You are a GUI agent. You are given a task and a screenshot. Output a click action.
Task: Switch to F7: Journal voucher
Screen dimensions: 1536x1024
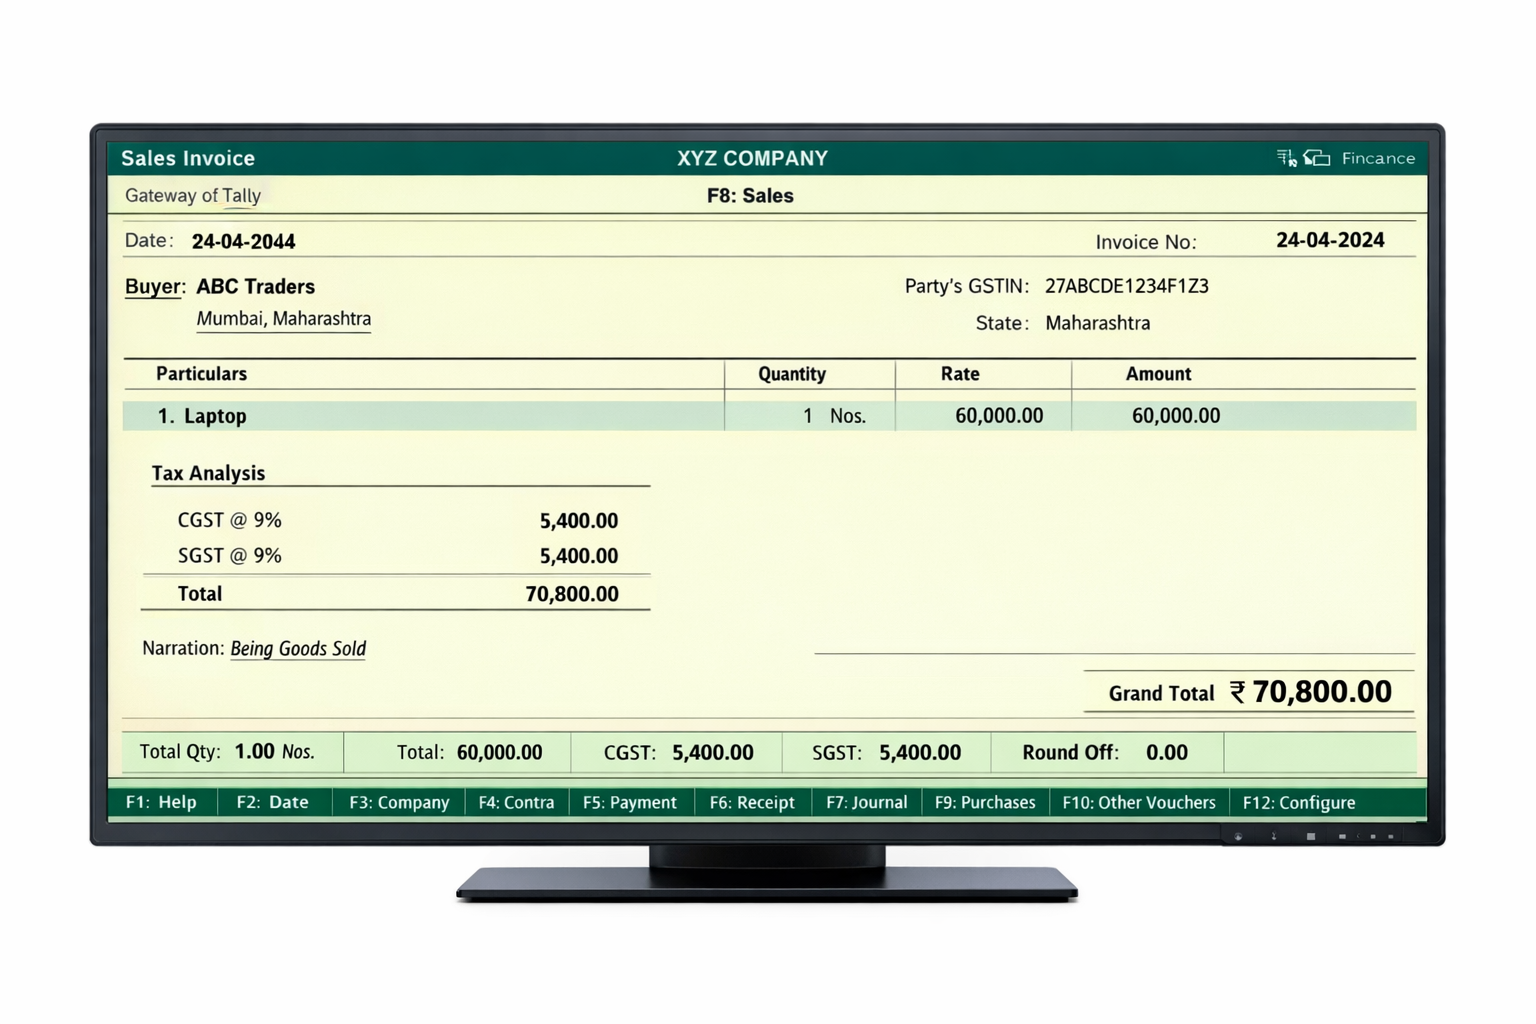pos(866,802)
